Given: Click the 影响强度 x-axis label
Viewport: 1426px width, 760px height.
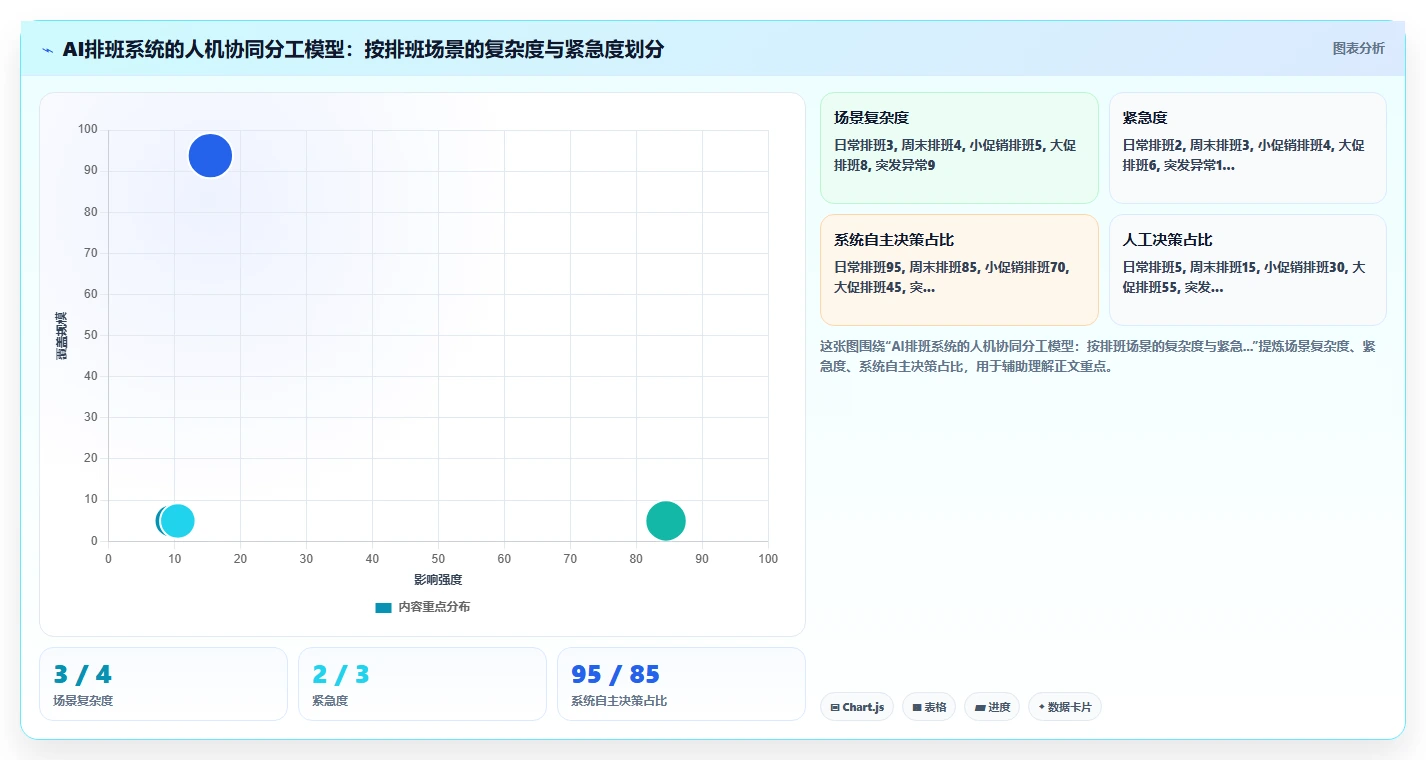Looking at the screenshot, I should pos(438,579).
